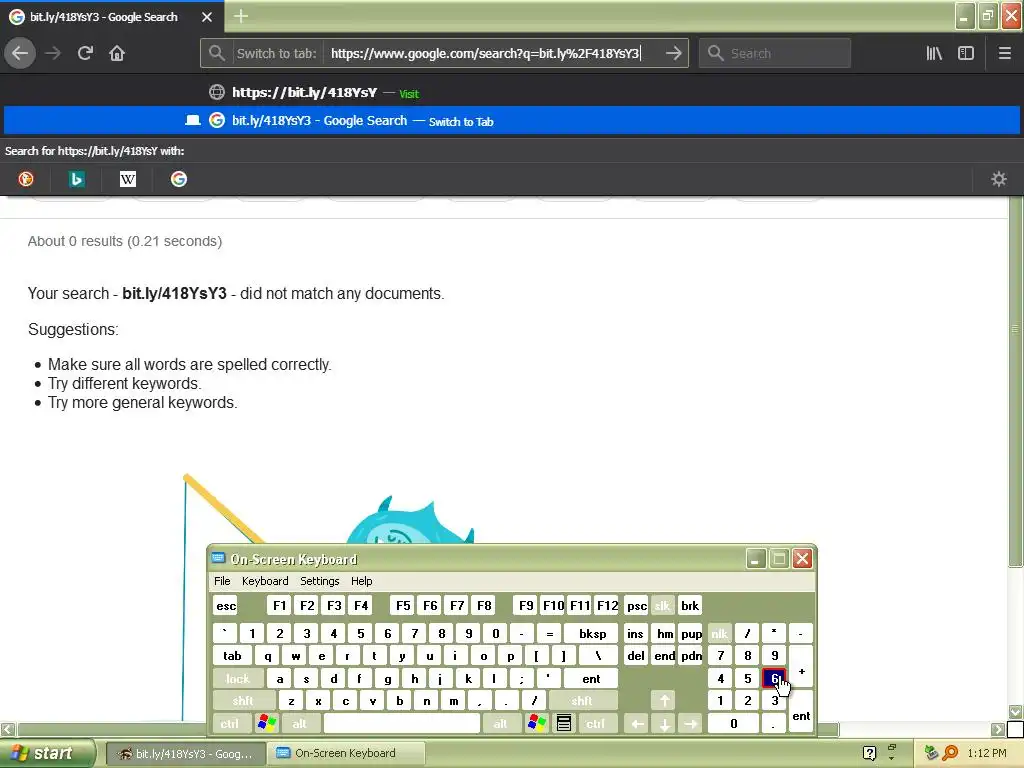Viewport: 1024px width, 768px height.
Task: Toggle the right ctrl key on the keyboard
Action: (x=595, y=724)
